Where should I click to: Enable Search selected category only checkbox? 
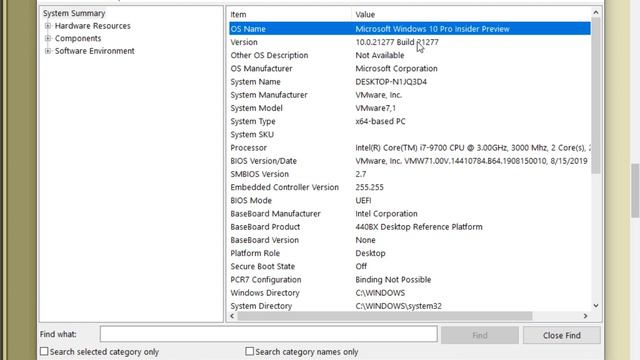(44, 351)
